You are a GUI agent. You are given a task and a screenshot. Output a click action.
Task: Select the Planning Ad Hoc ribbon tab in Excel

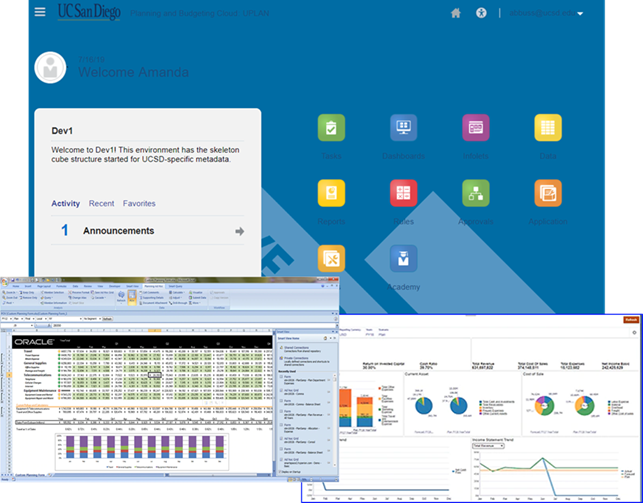pyautogui.click(x=154, y=286)
